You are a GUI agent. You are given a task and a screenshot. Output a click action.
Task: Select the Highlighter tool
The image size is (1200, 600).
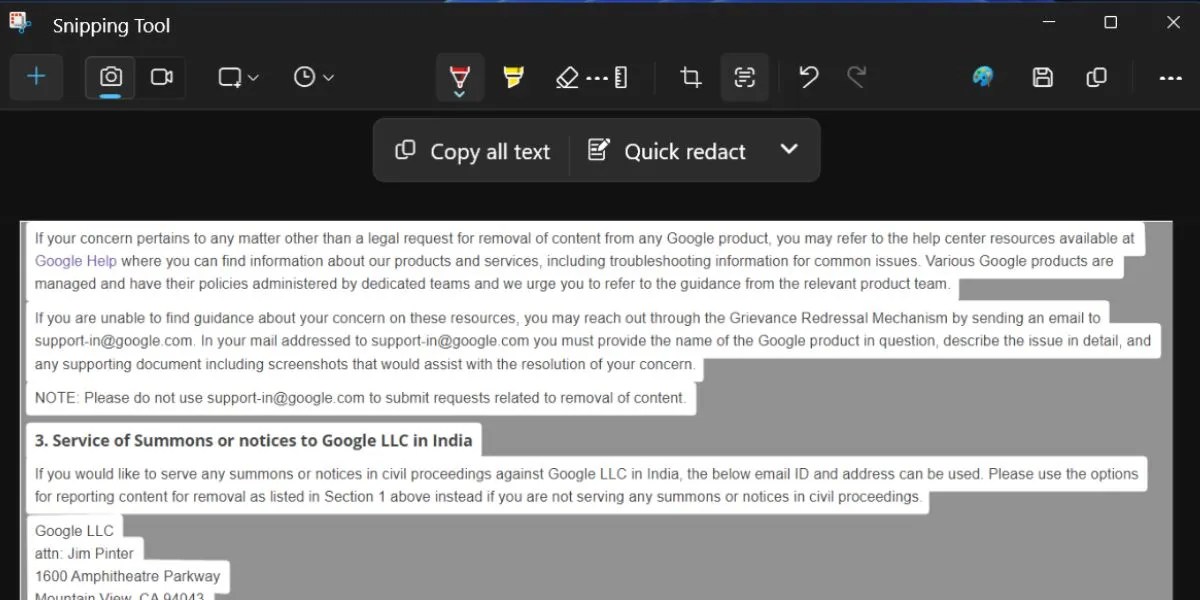513,77
